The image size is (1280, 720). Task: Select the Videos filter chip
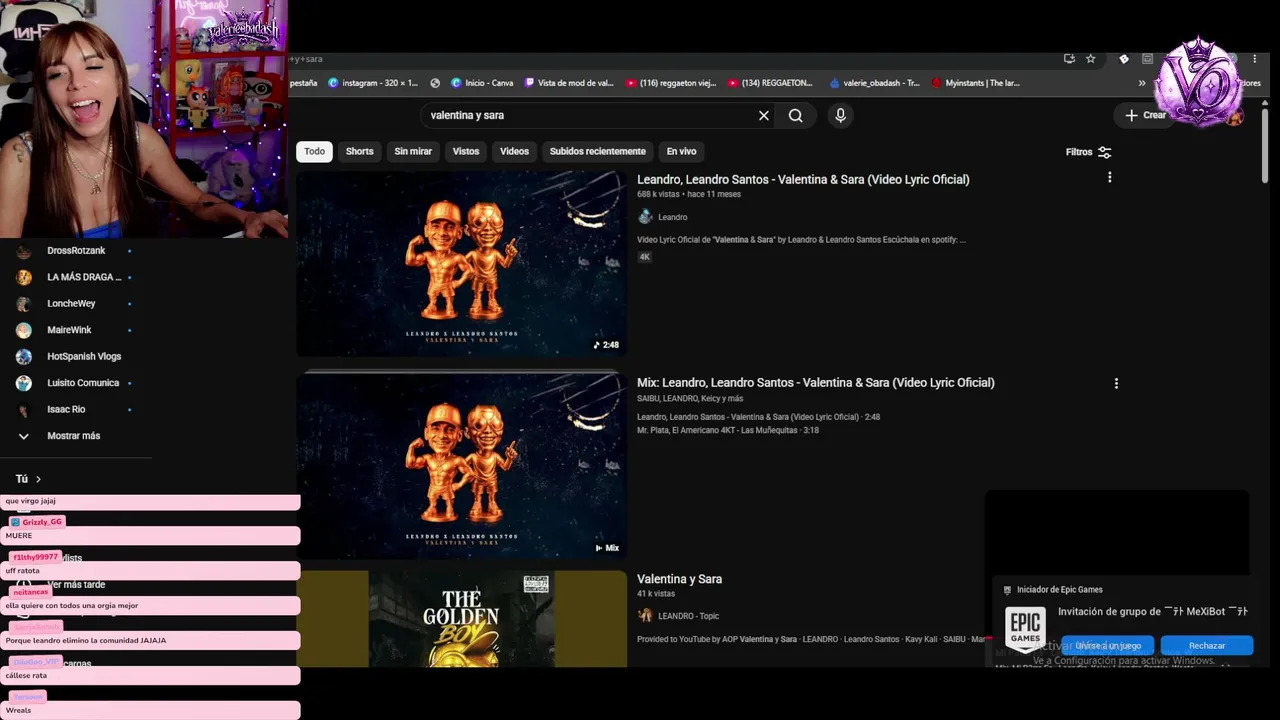tap(514, 151)
